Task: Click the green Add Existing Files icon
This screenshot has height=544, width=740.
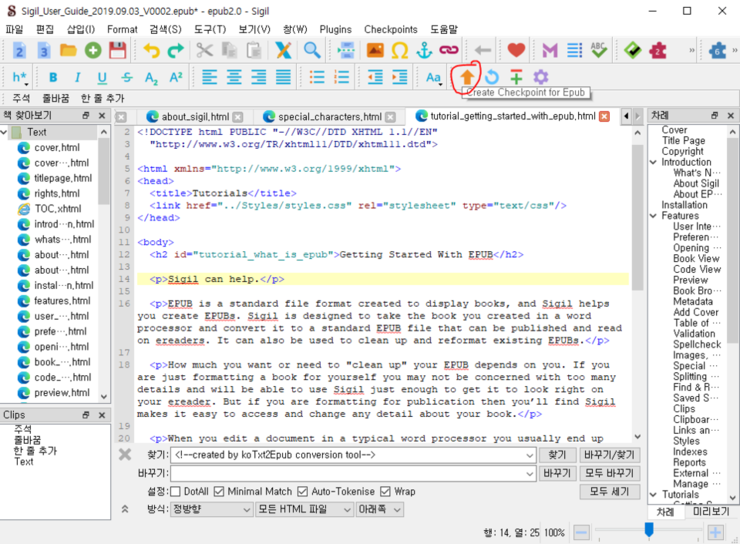Action: [x=93, y=50]
